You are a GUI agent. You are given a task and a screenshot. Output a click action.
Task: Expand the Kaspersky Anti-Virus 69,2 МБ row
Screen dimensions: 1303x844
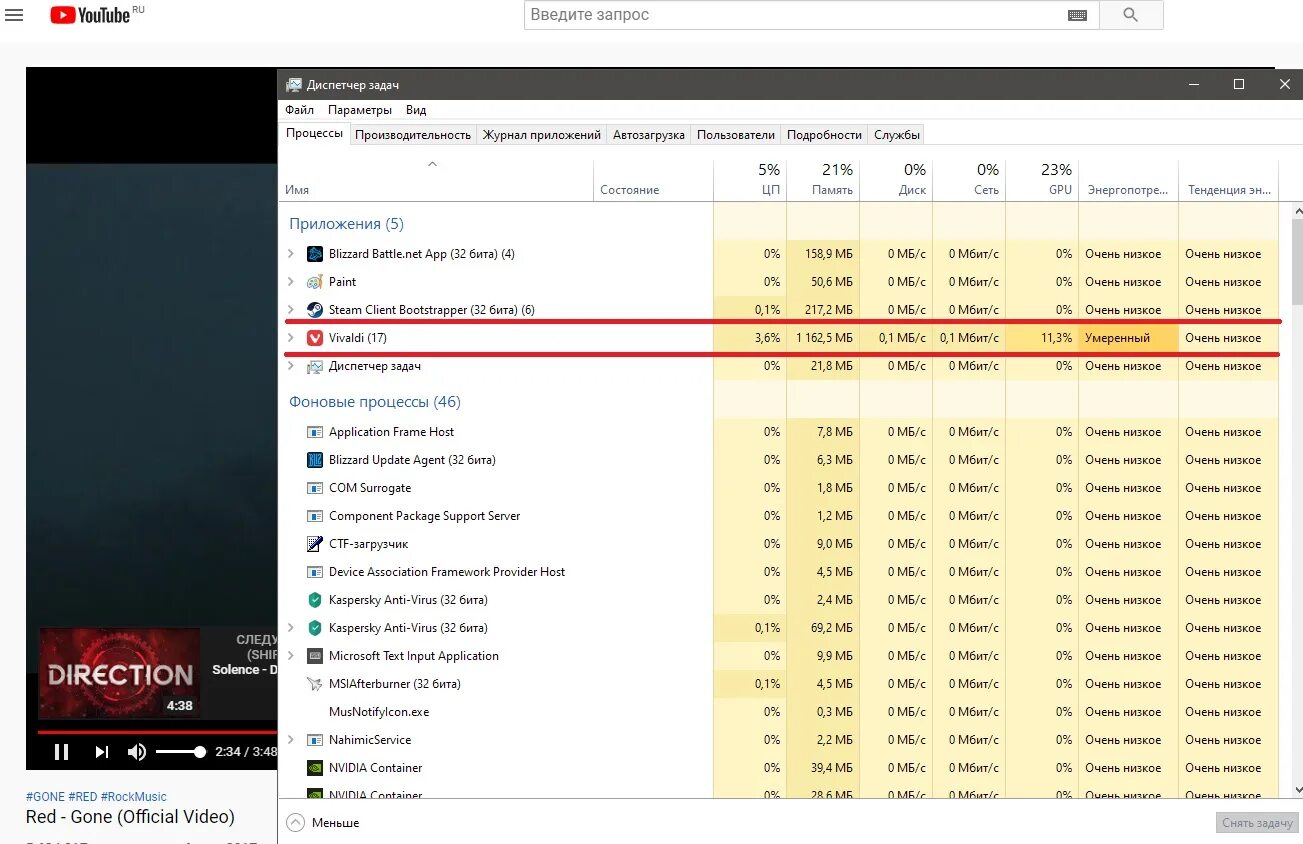coord(291,628)
